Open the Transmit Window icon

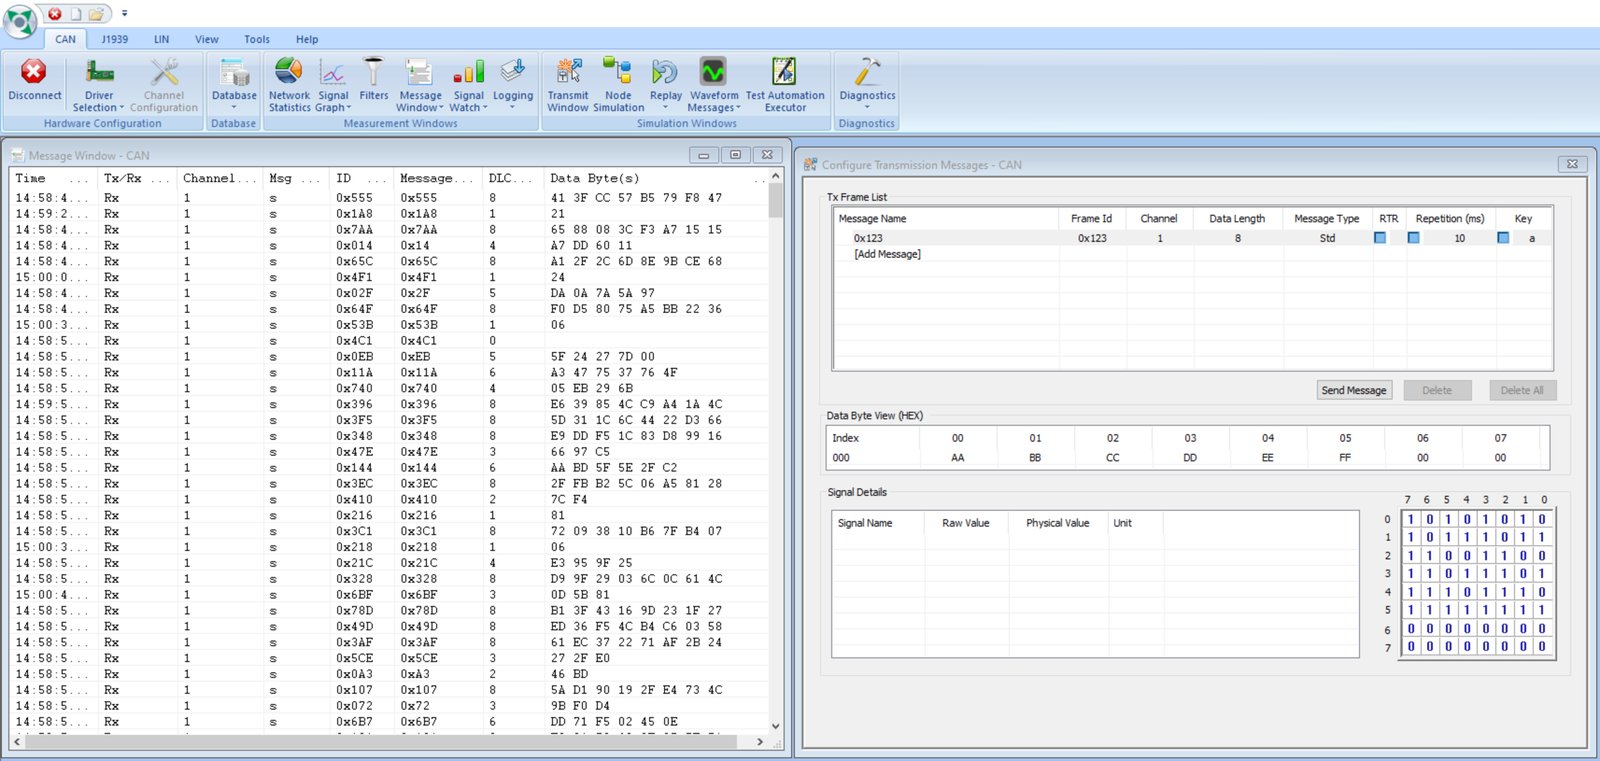(x=568, y=72)
